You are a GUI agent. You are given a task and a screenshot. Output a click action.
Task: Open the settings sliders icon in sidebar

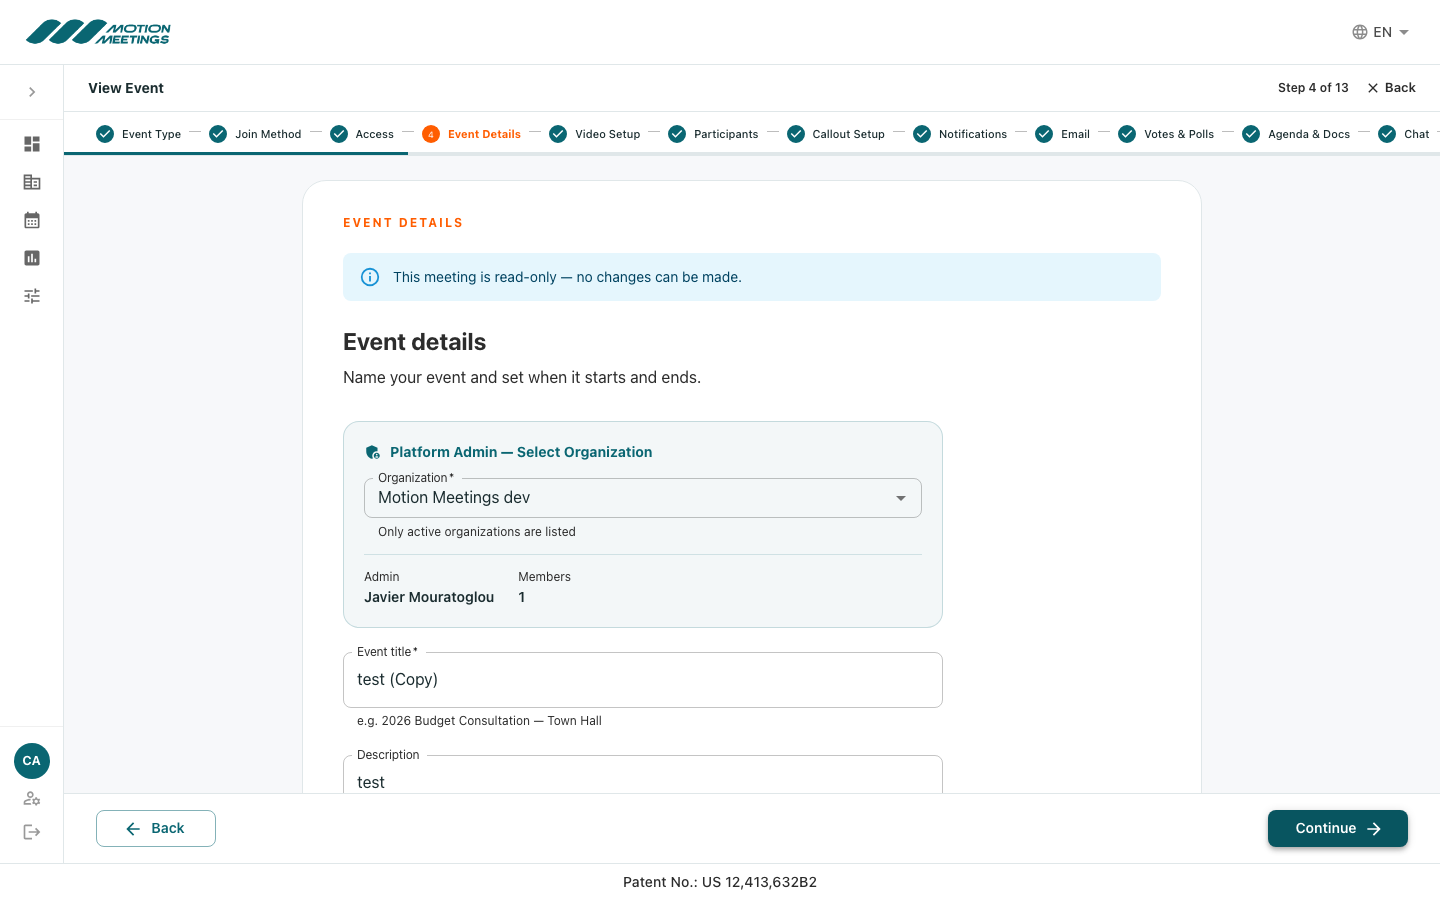(x=32, y=296)
